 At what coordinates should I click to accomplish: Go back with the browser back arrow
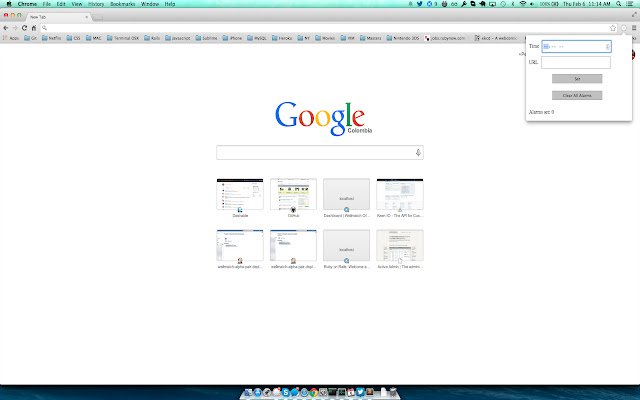click(x=6, y=28)
